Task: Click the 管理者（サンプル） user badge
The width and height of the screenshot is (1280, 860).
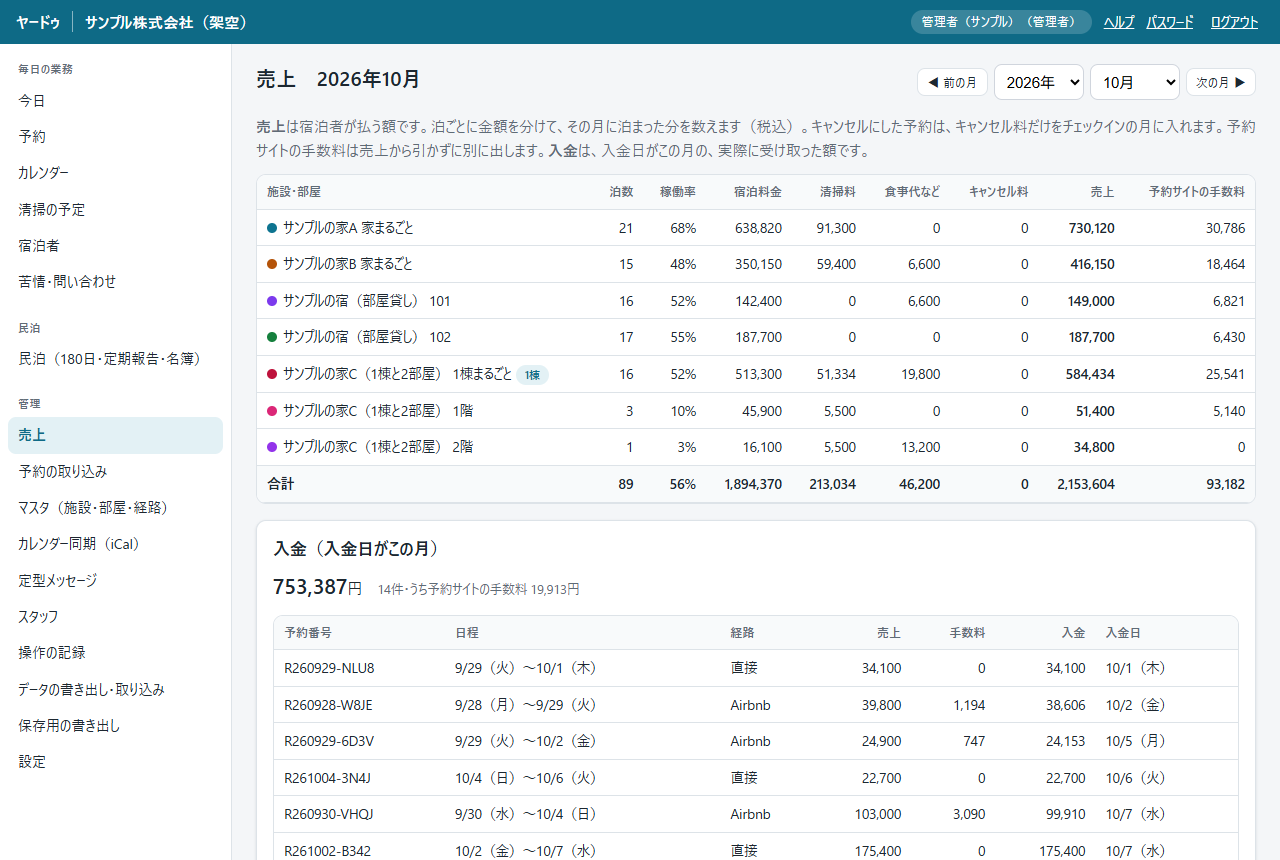Action: [x=1001, y=22]
